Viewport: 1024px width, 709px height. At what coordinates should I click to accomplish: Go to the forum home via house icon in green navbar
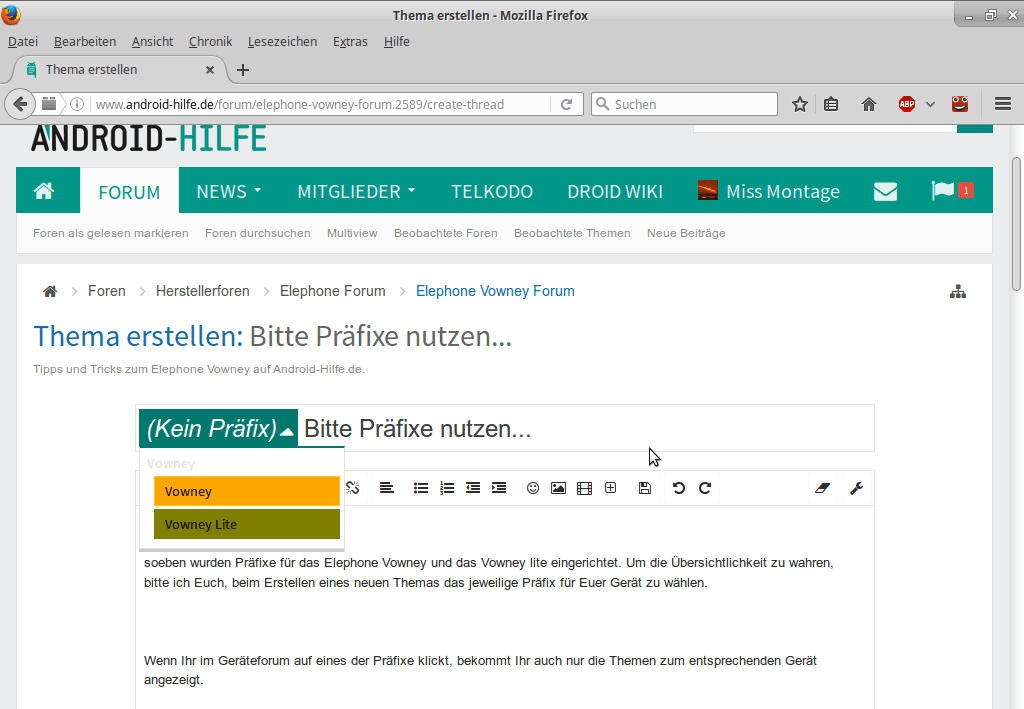pyautogui.click(x=44, y=191)
